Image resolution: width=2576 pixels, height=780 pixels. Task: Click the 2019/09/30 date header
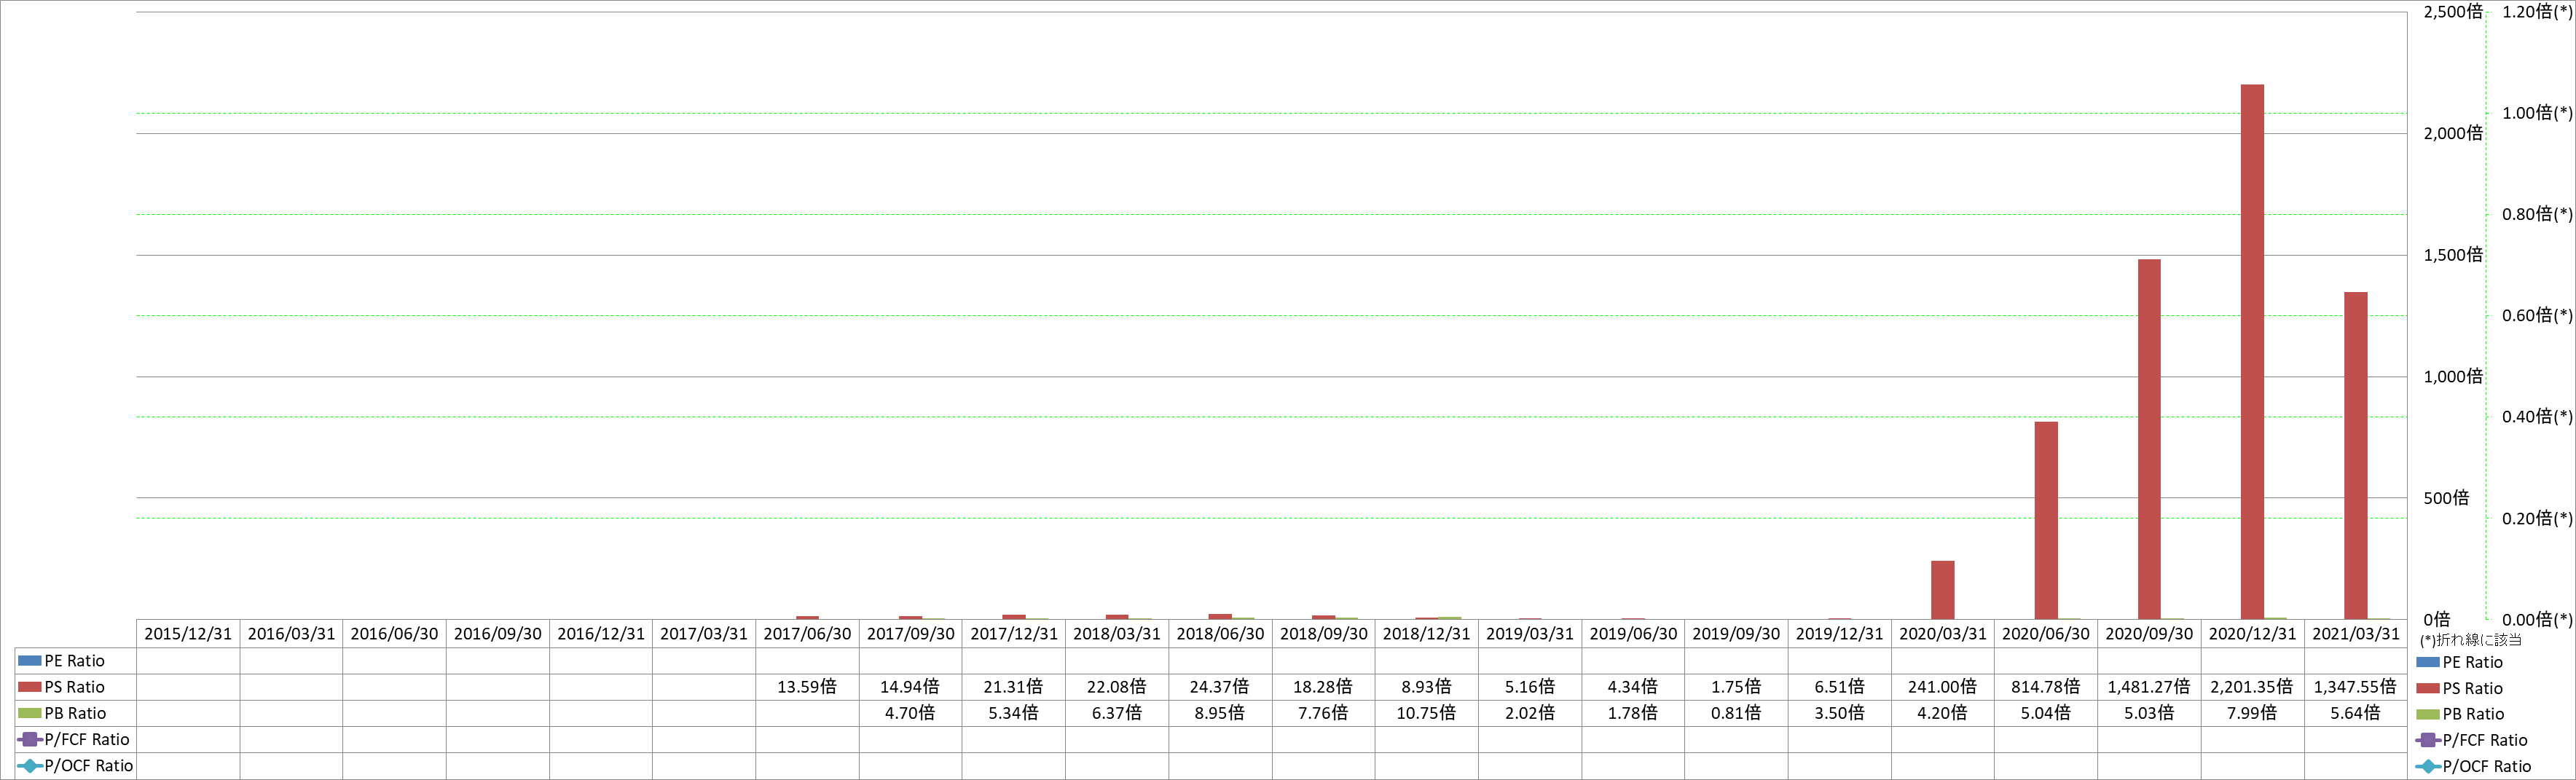pos(1736,634)
